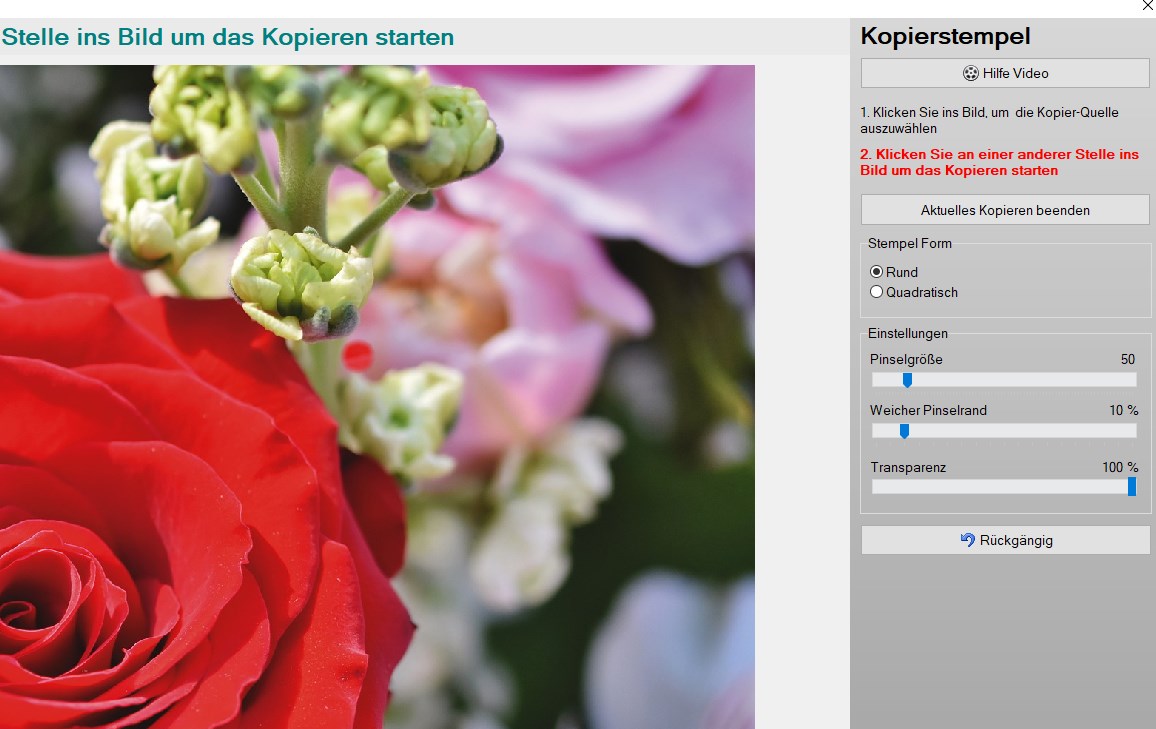Click the Rückgängig undo button
The height and width of the screenshot is (729, 1156).
pyautogui.click(x=1005, y=540)
